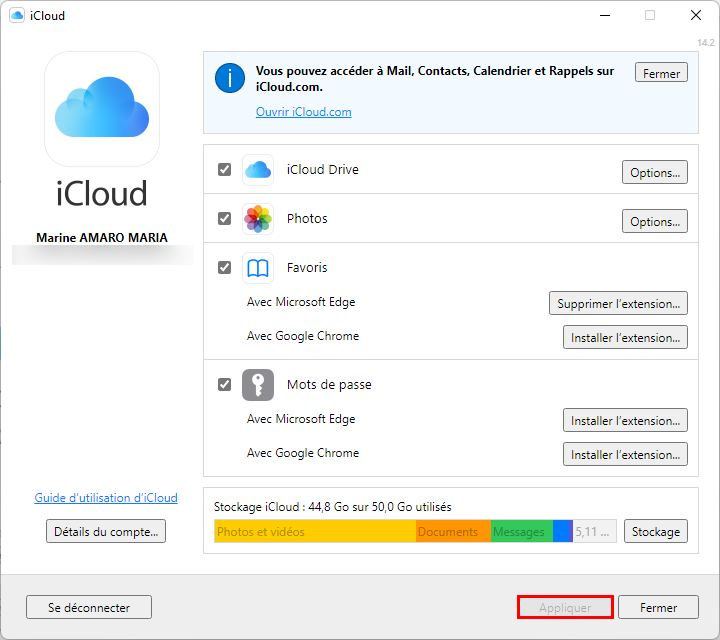This screenshot has height=640, width=720.
Task: Click the Mots de passe key icon
Action: click(x=258, y=385)
